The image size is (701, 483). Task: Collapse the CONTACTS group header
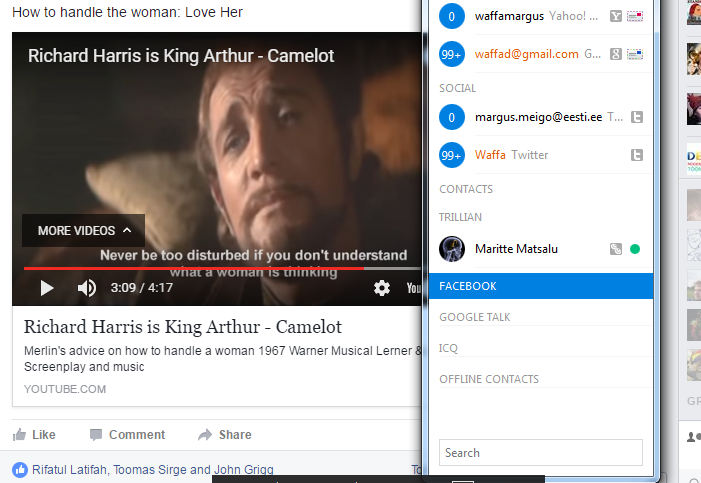tap(466, 189)
